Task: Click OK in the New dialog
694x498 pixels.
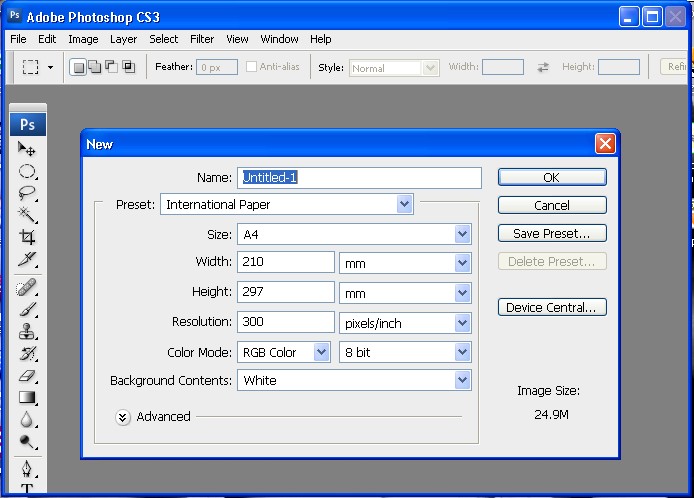Action: coord(552,178)
